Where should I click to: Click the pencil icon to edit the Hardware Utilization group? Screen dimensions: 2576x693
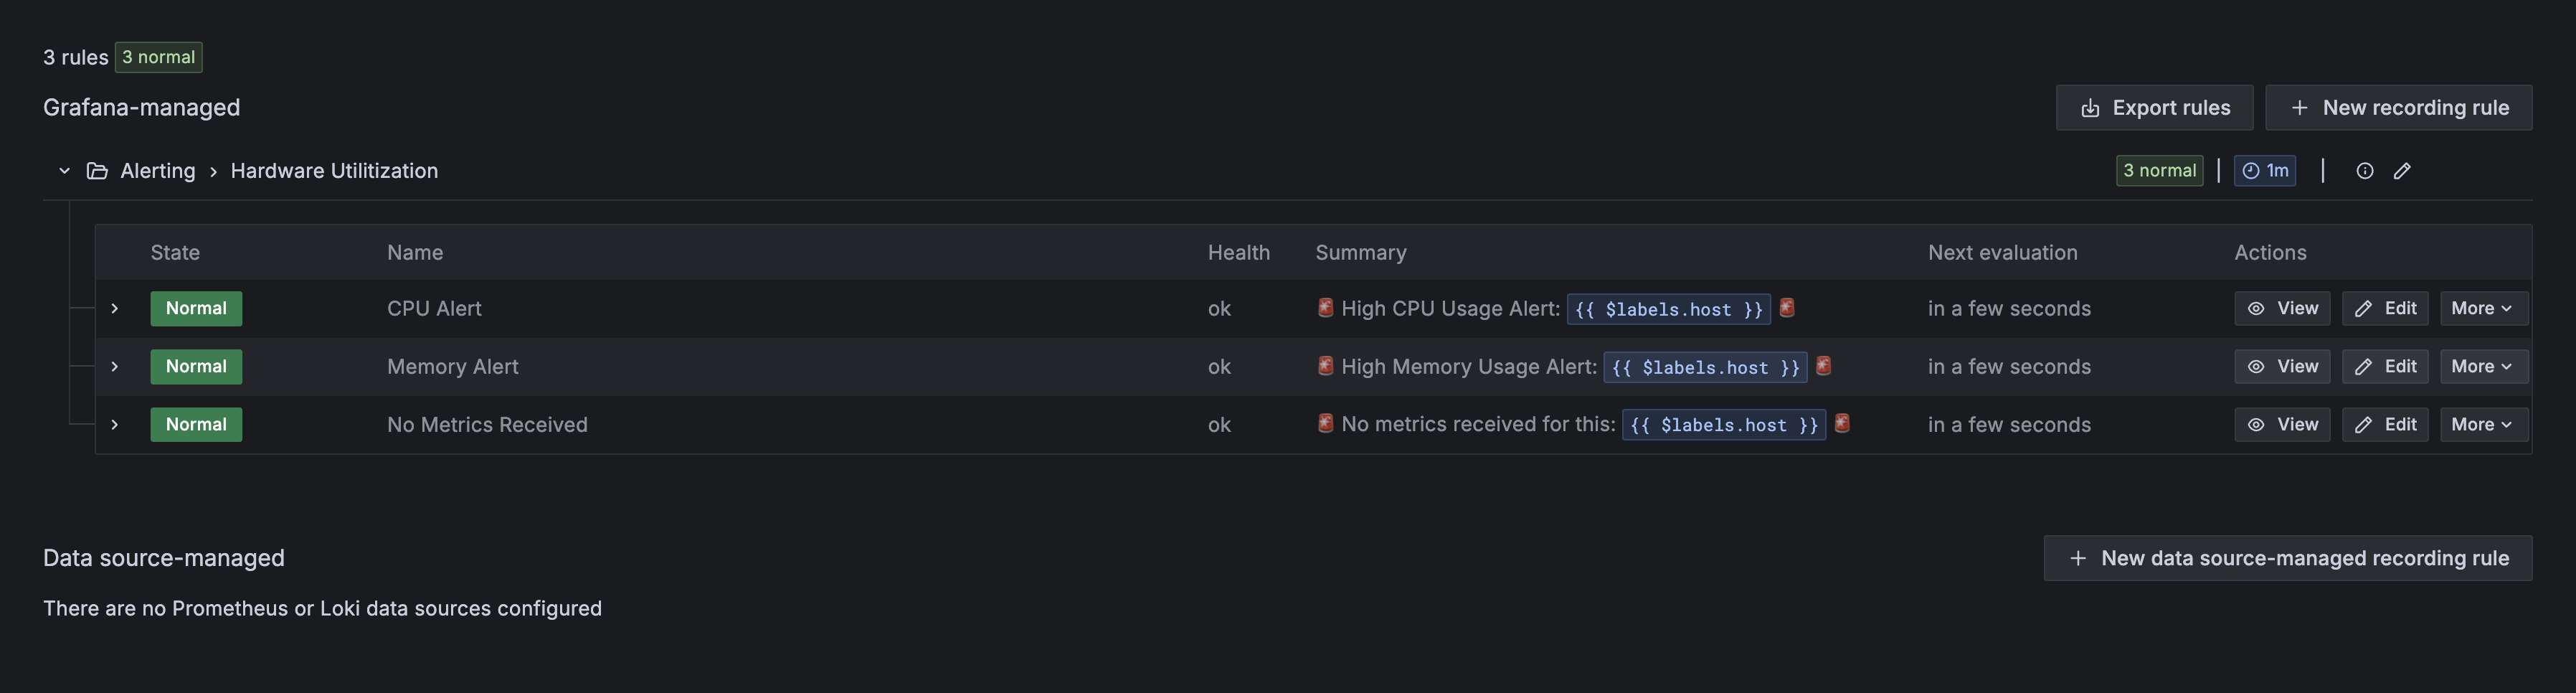2404,171
